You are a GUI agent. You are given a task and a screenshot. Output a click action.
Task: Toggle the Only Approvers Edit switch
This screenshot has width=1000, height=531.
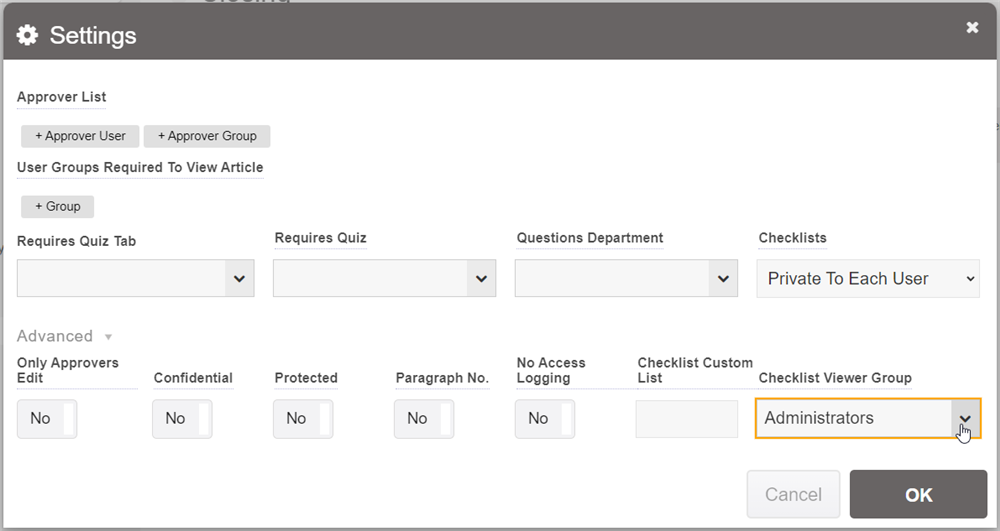[x=47, y=419]
